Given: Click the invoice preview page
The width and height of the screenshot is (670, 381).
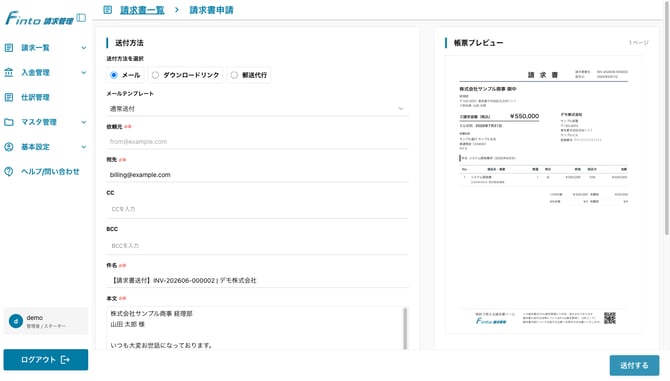Looking at the screenshot, I should (543, 194).
